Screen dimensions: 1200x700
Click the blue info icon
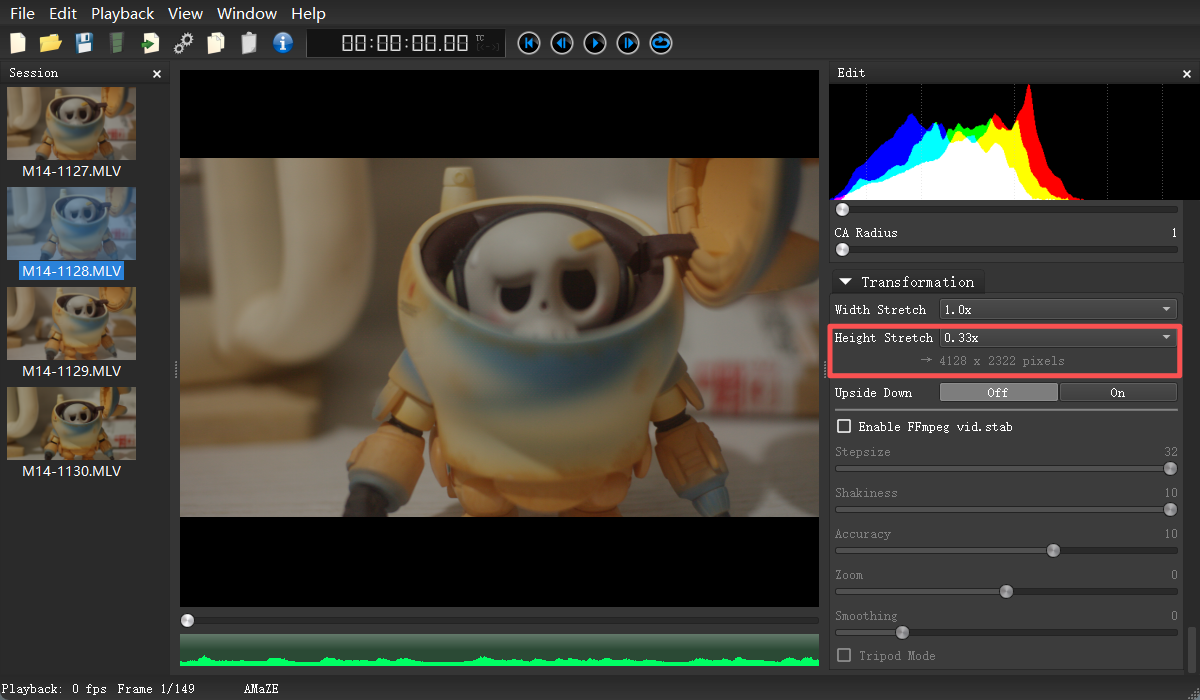tap(283, 43)
